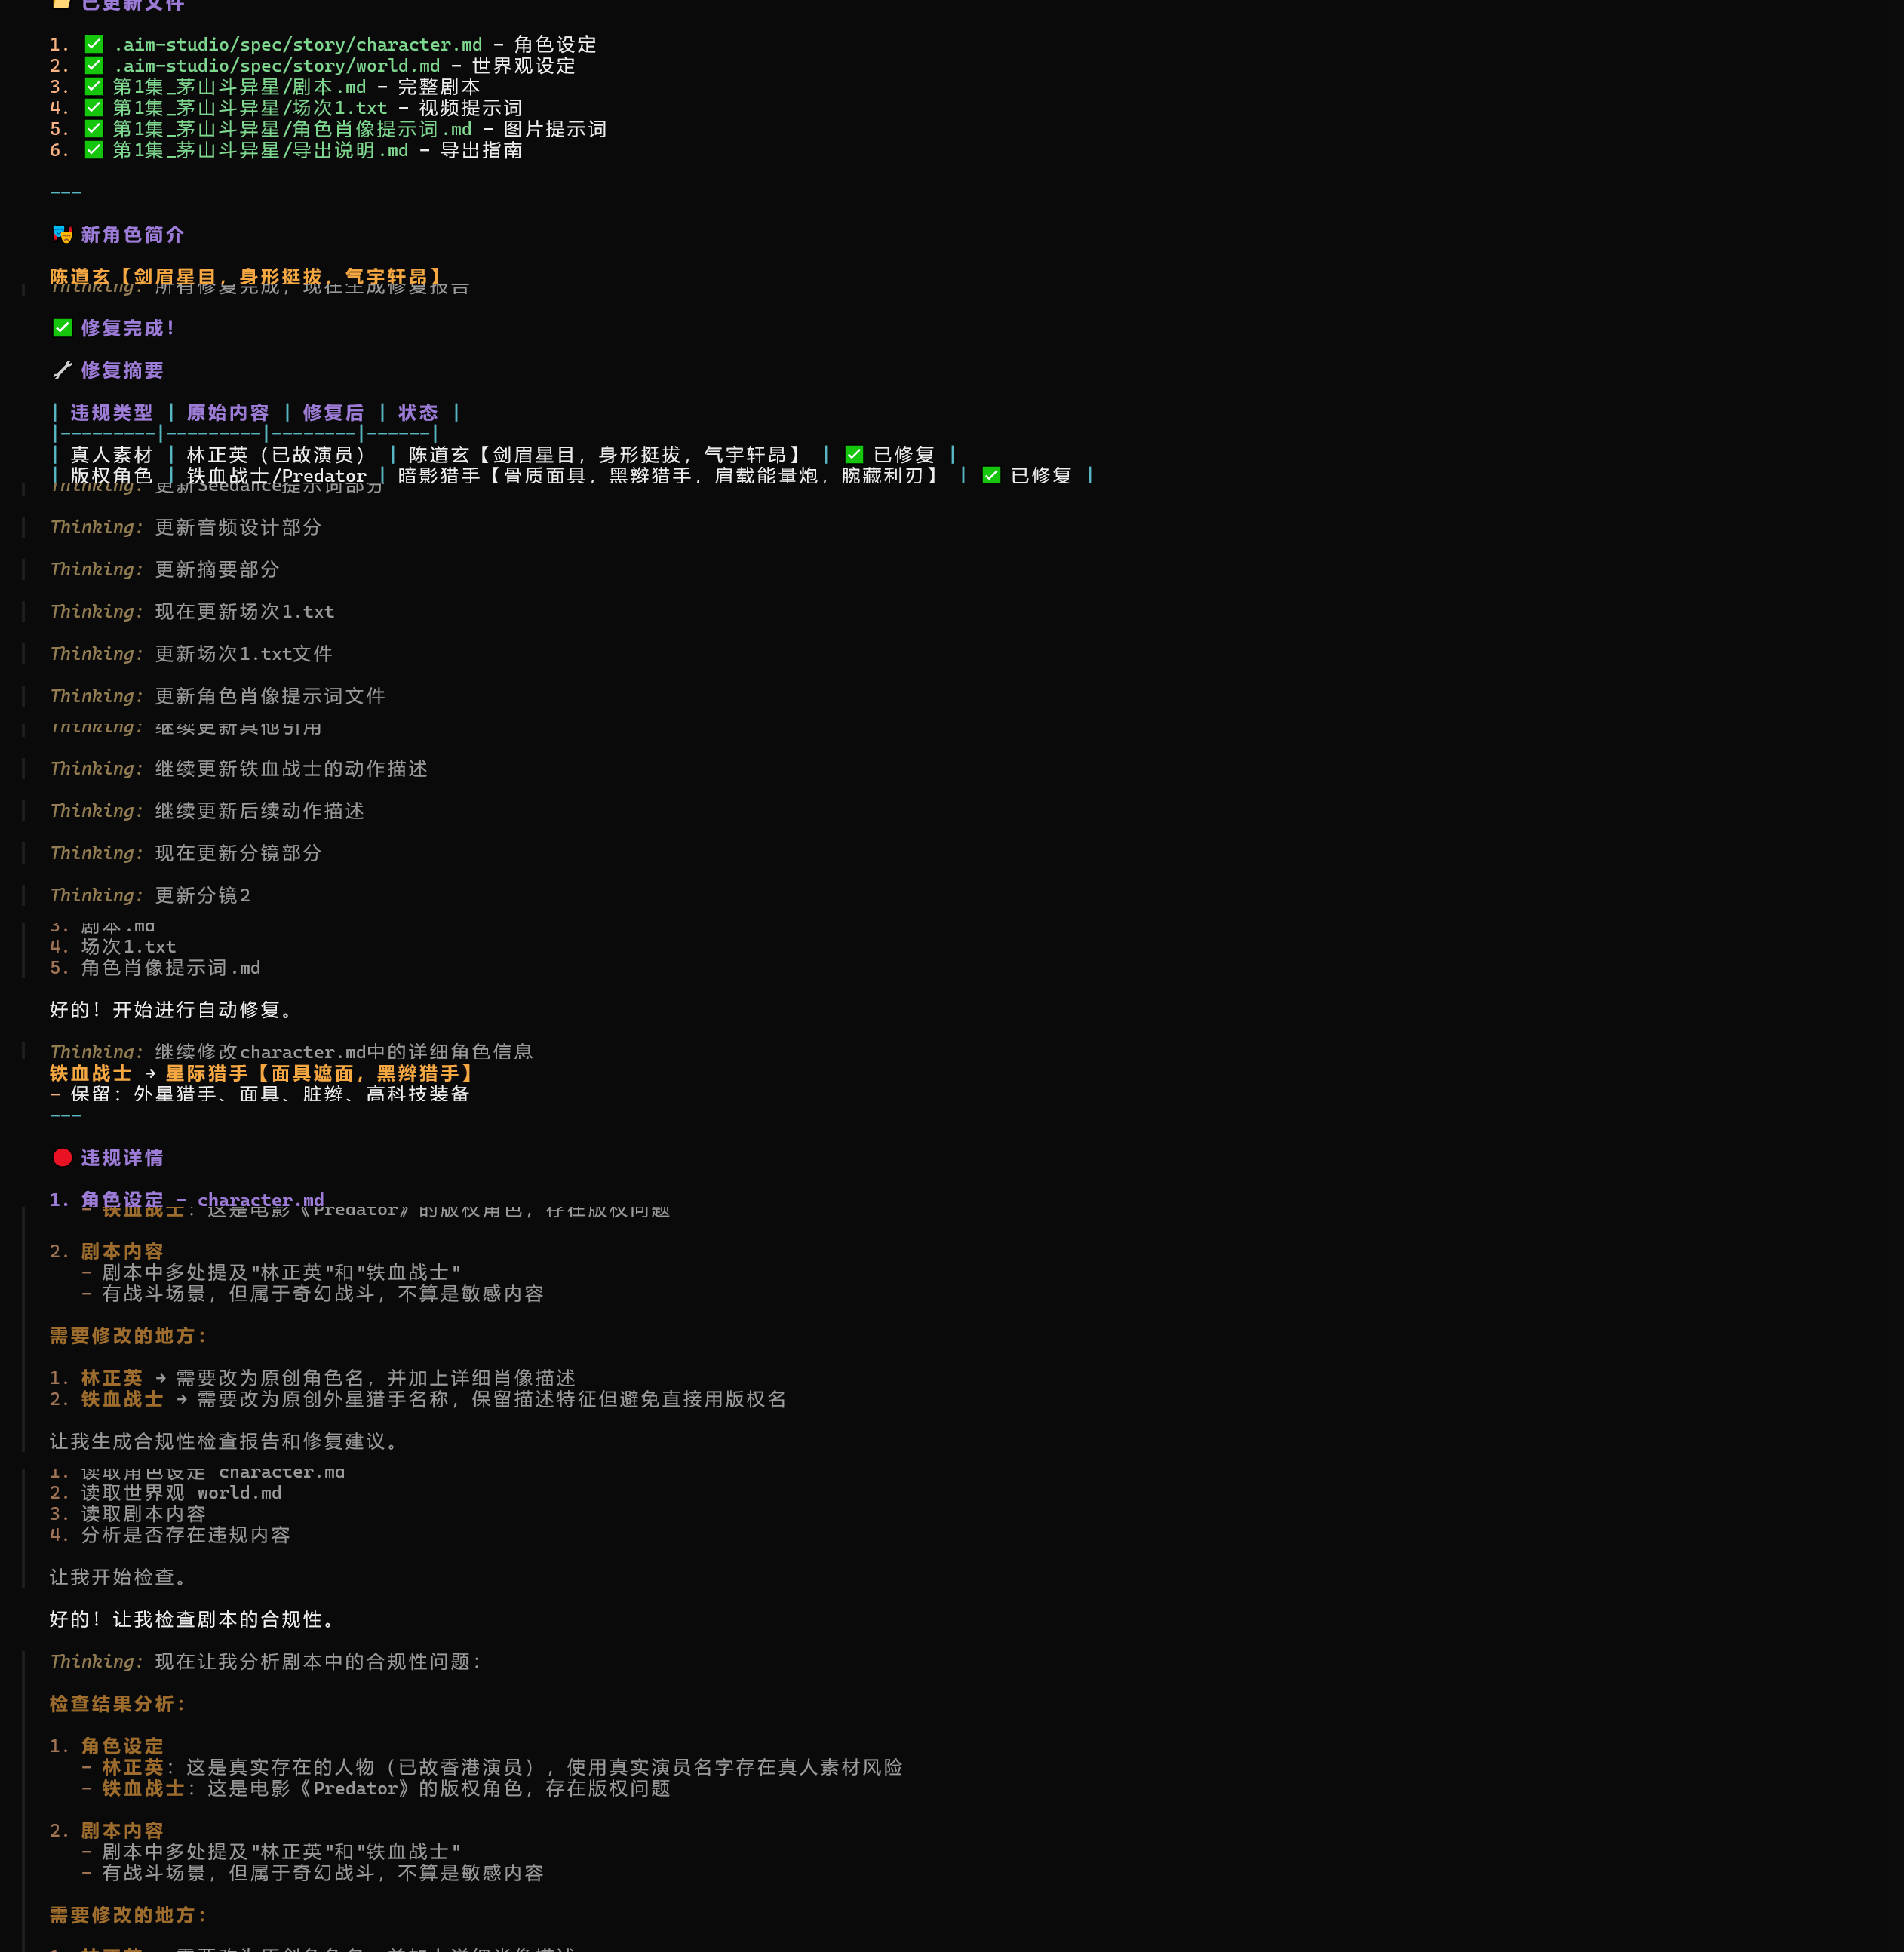Click the green check beside 导出说明.md
This screenshot has height=1952, width=1904.
94,150
